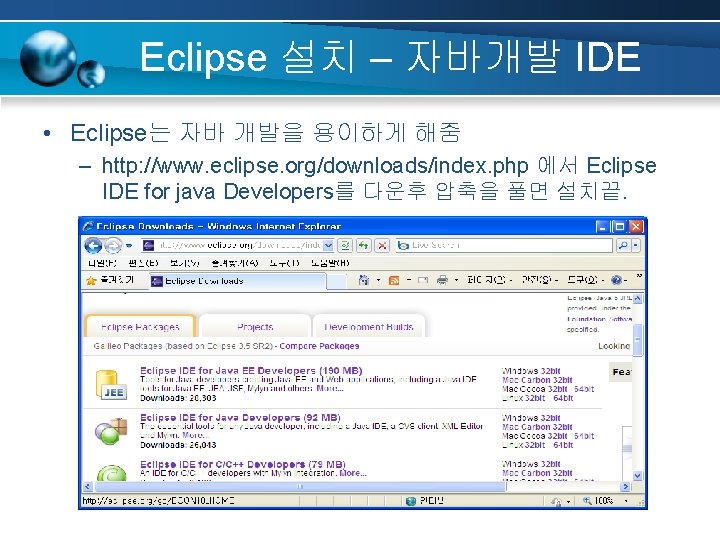Click the browser Back arrow button
The height and width of the screenshot is (540, 720).
(93, 246)
